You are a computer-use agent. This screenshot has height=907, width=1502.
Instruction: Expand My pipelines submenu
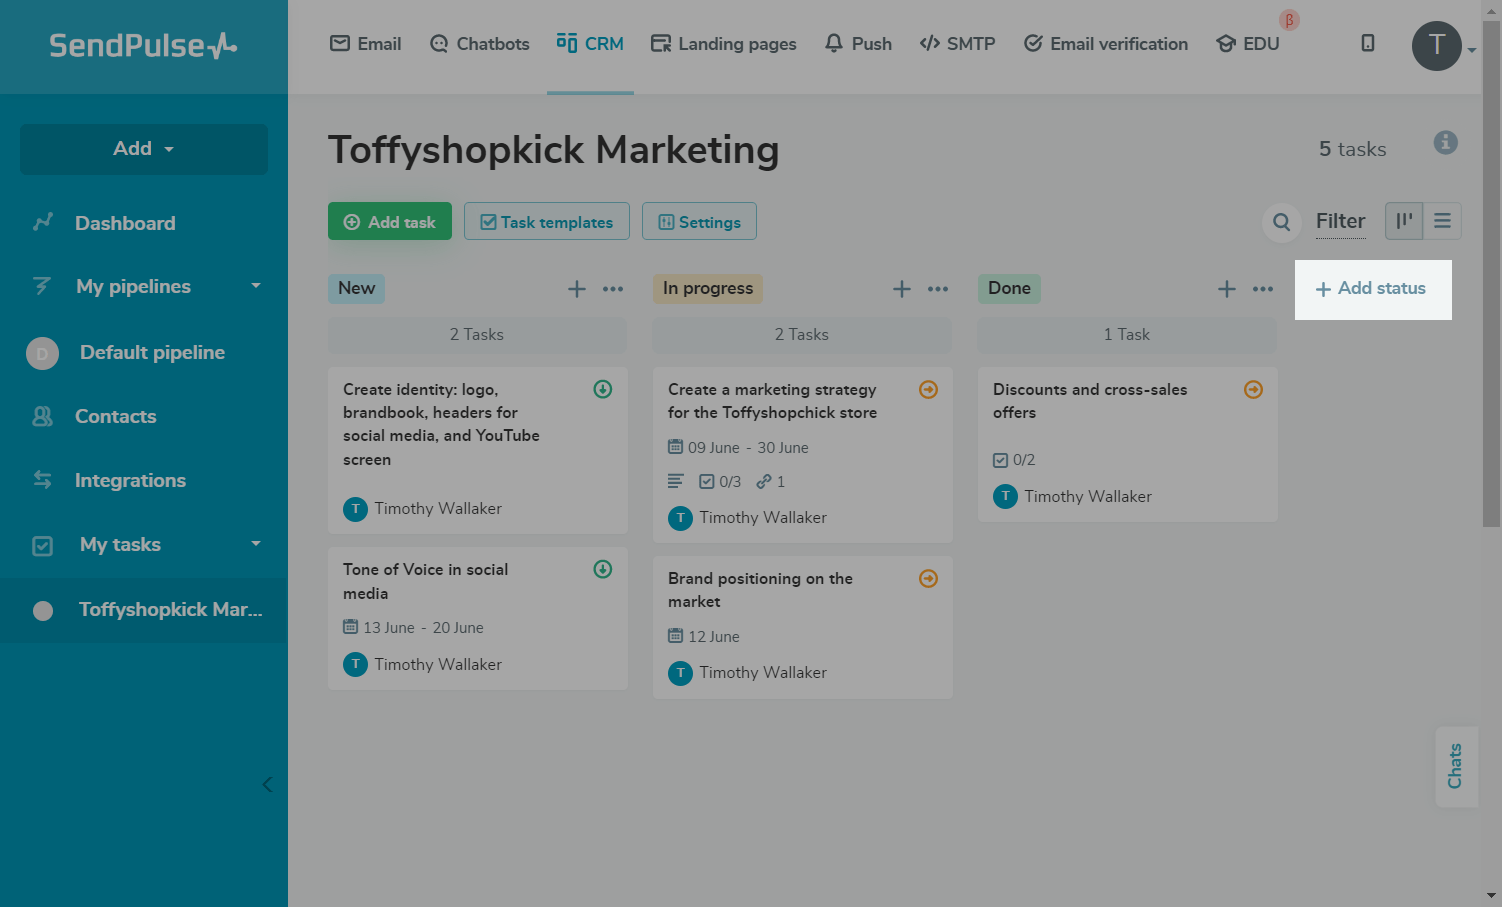coord(256,286)
